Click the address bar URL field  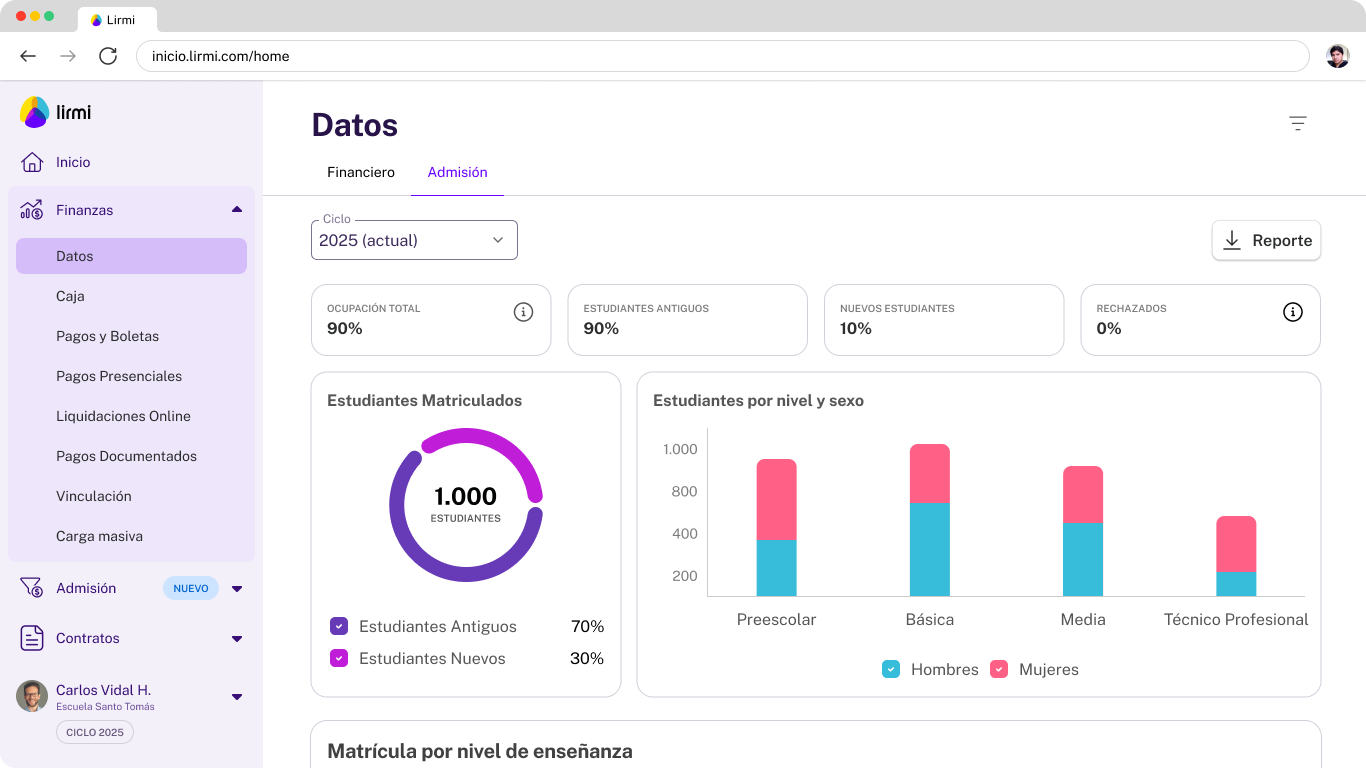(722, 56)
